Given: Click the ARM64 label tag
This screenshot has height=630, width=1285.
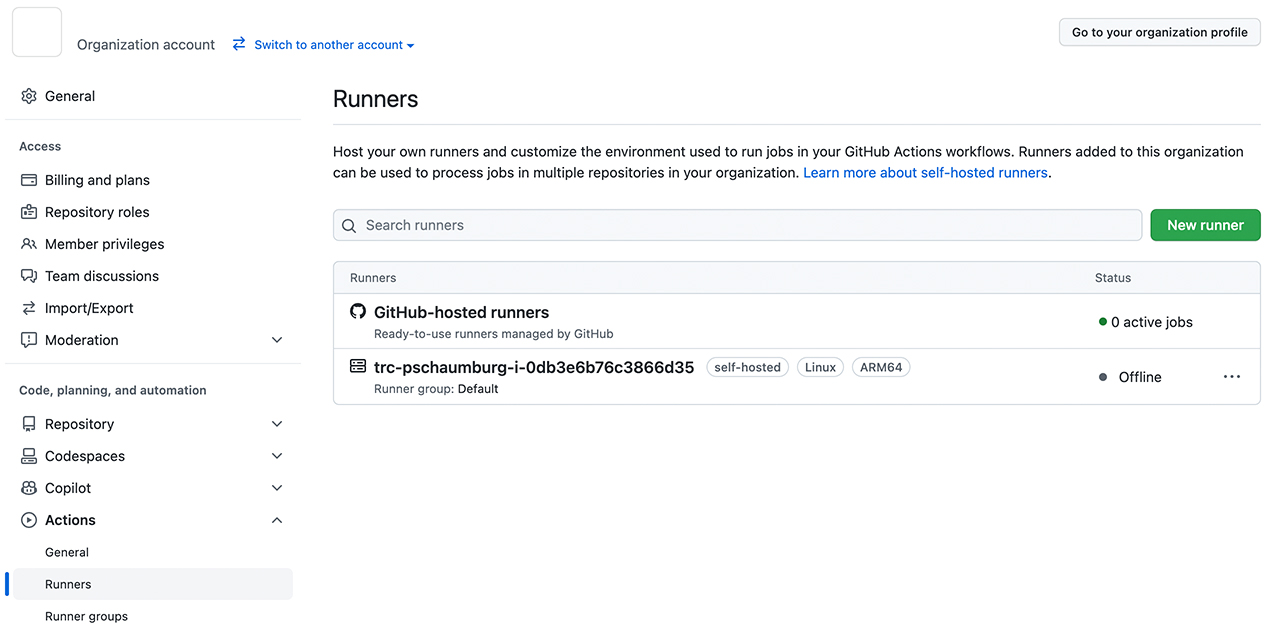Looking at the screenshot, I should 881,367.
